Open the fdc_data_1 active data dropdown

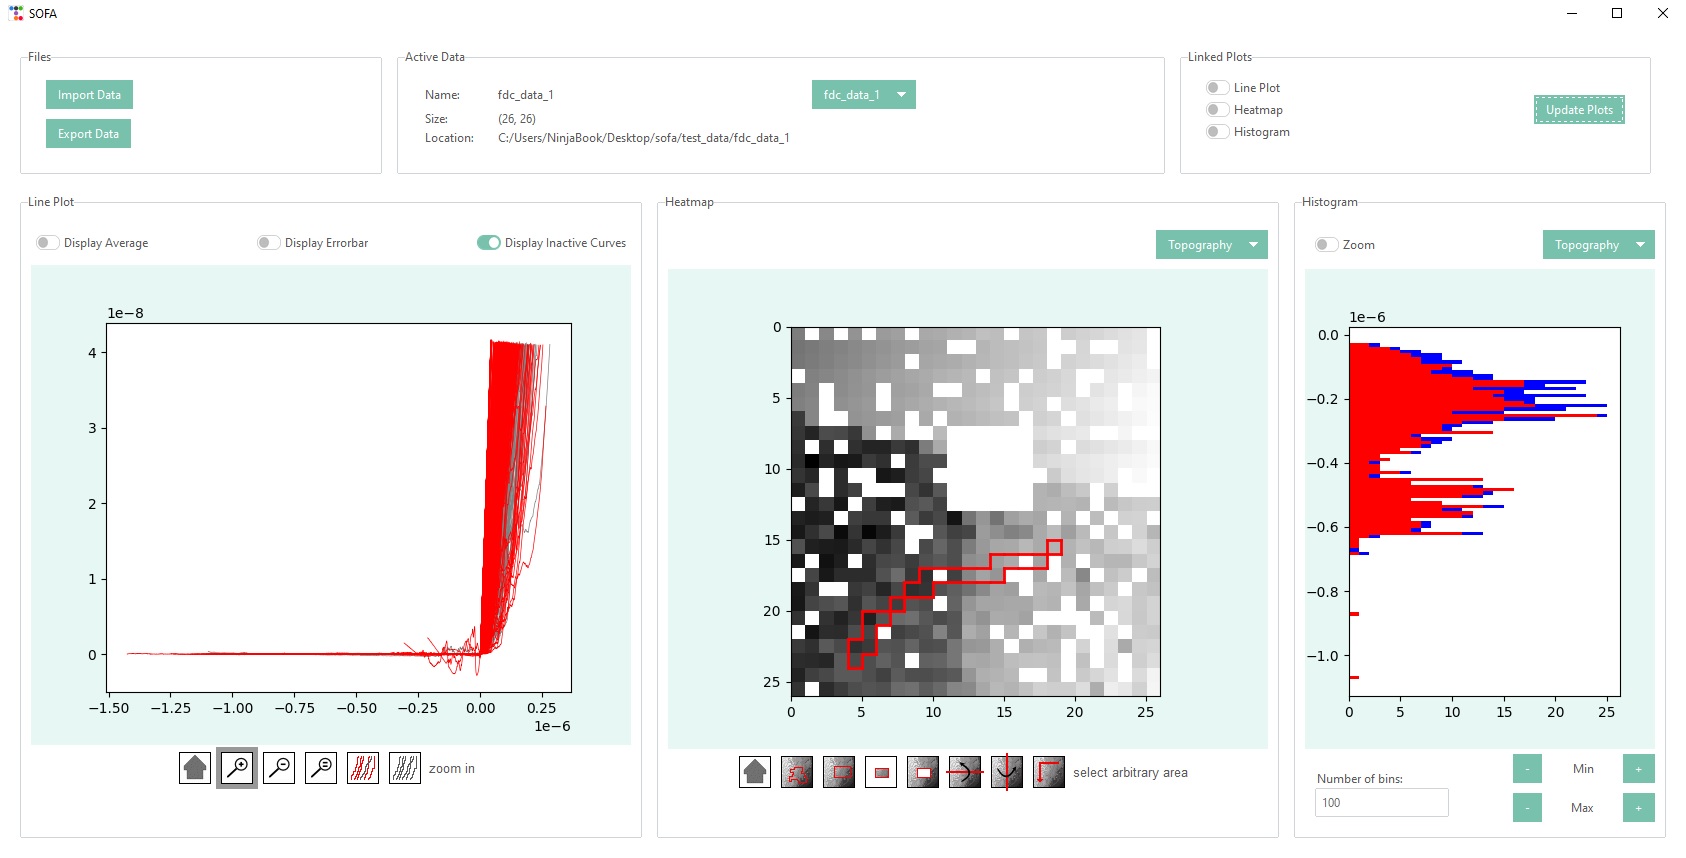coord(864,95)
